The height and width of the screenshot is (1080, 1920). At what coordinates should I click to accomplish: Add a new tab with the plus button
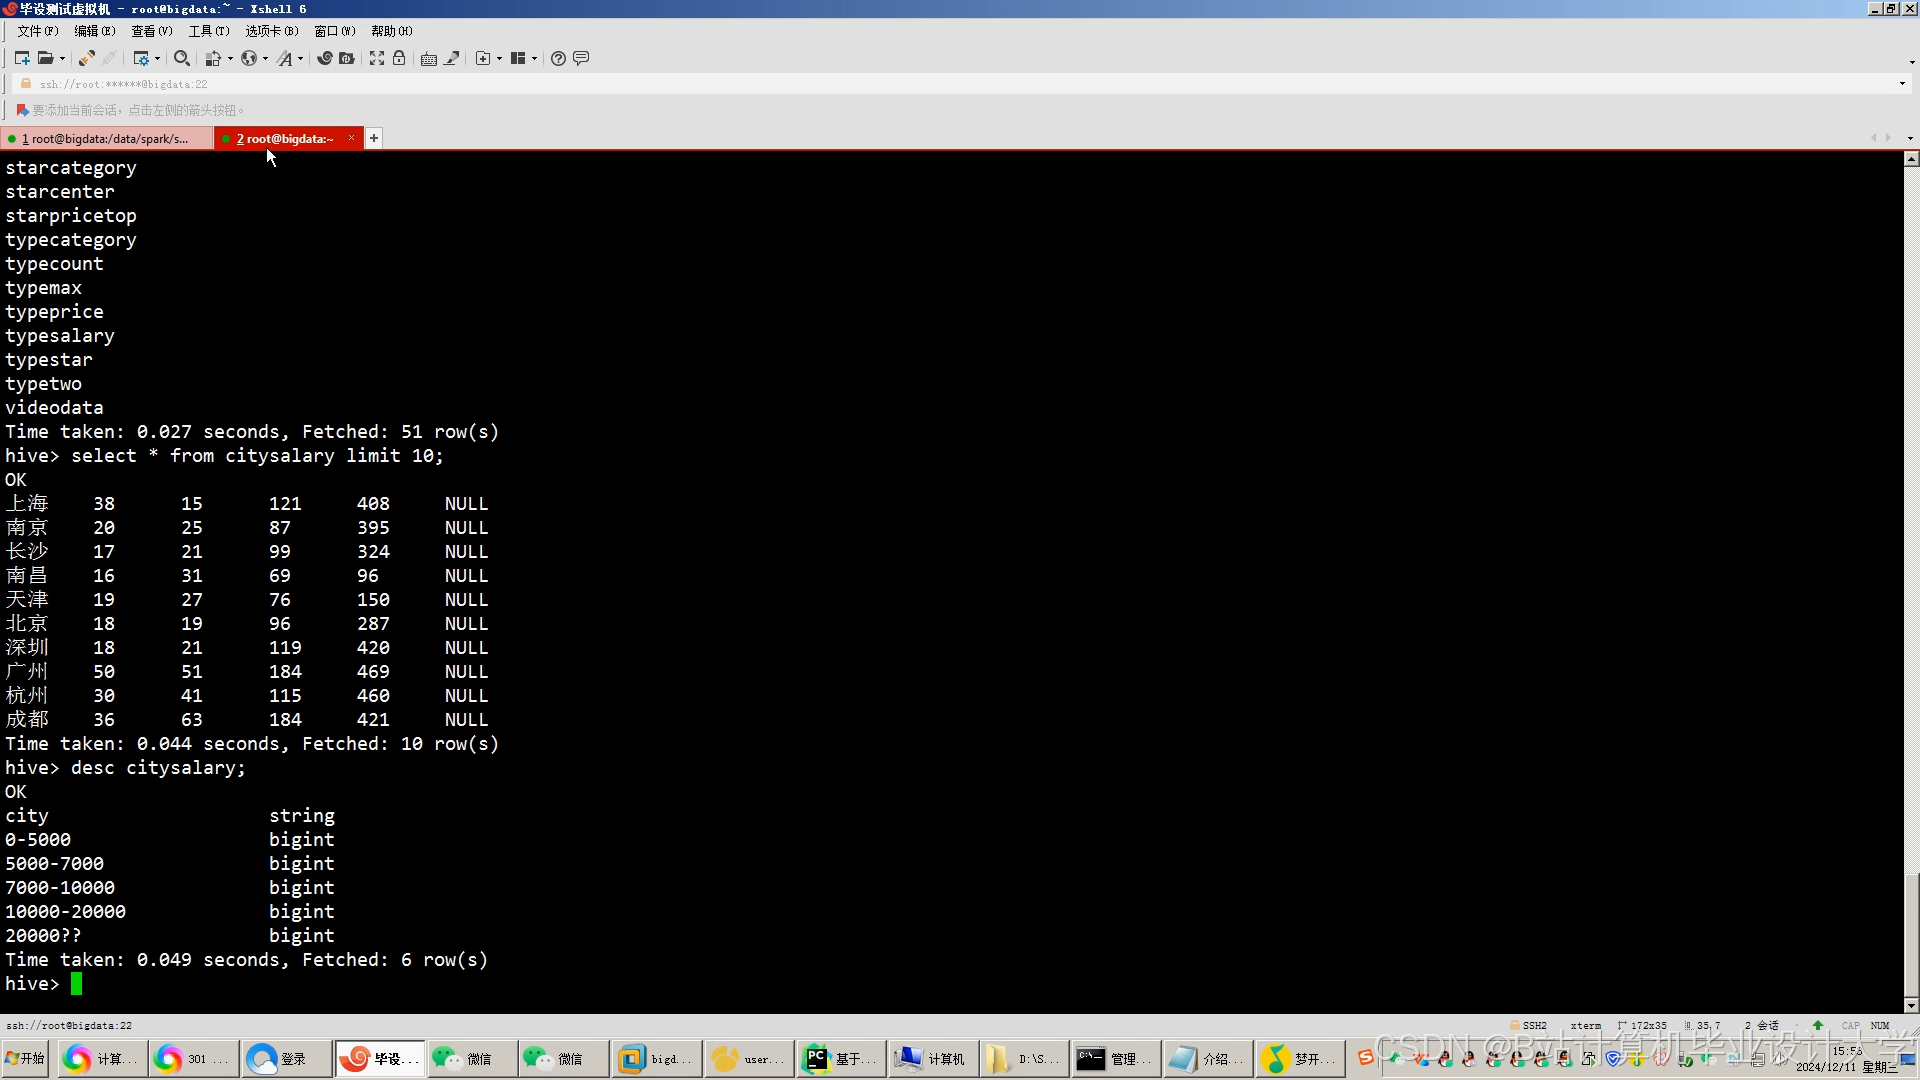pos(374,138)
